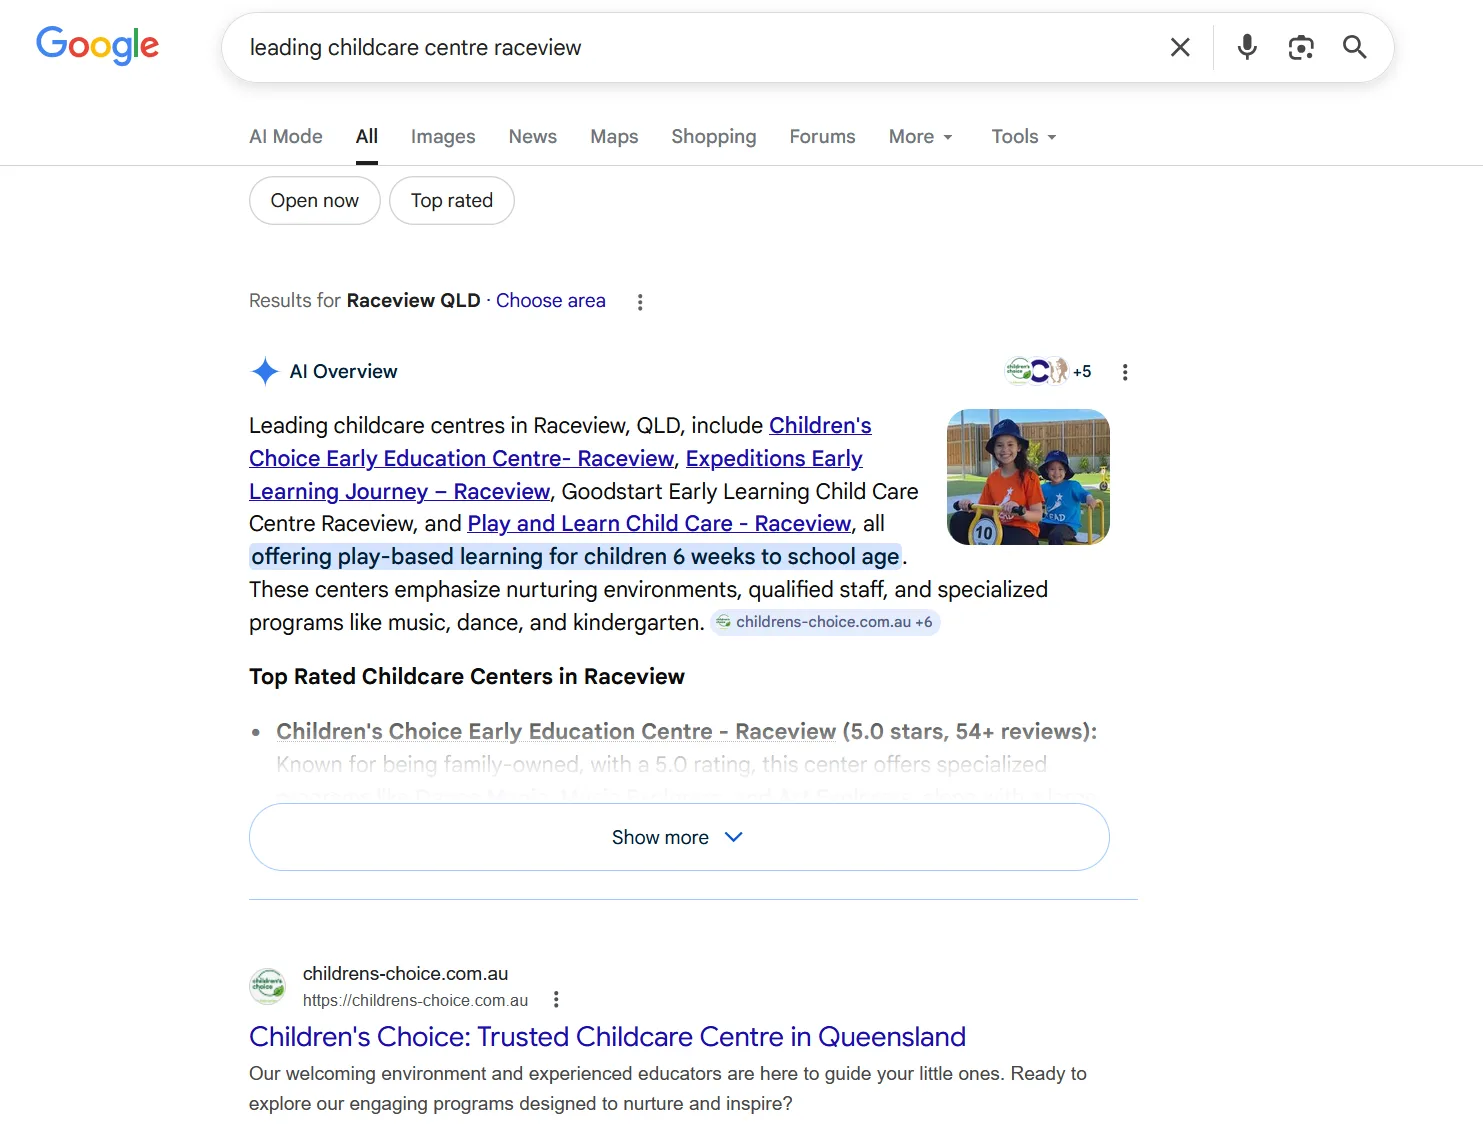Open the children on tricycle thumbnail image
The image size is (1483, 1134).
(x=1028, y=477)
